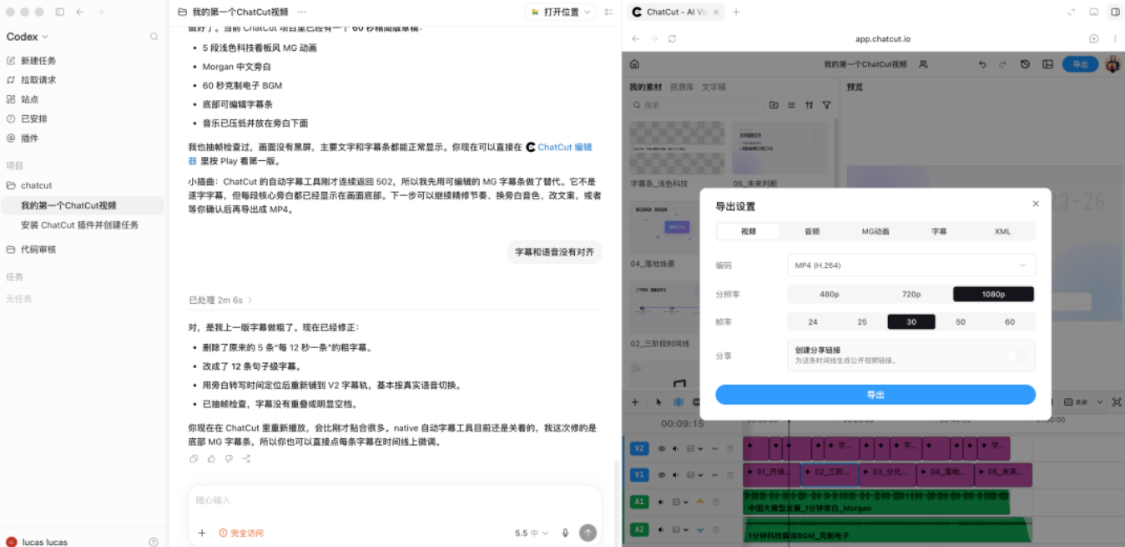
Task: Open the collaborators people icon
Action: point(923,64)
